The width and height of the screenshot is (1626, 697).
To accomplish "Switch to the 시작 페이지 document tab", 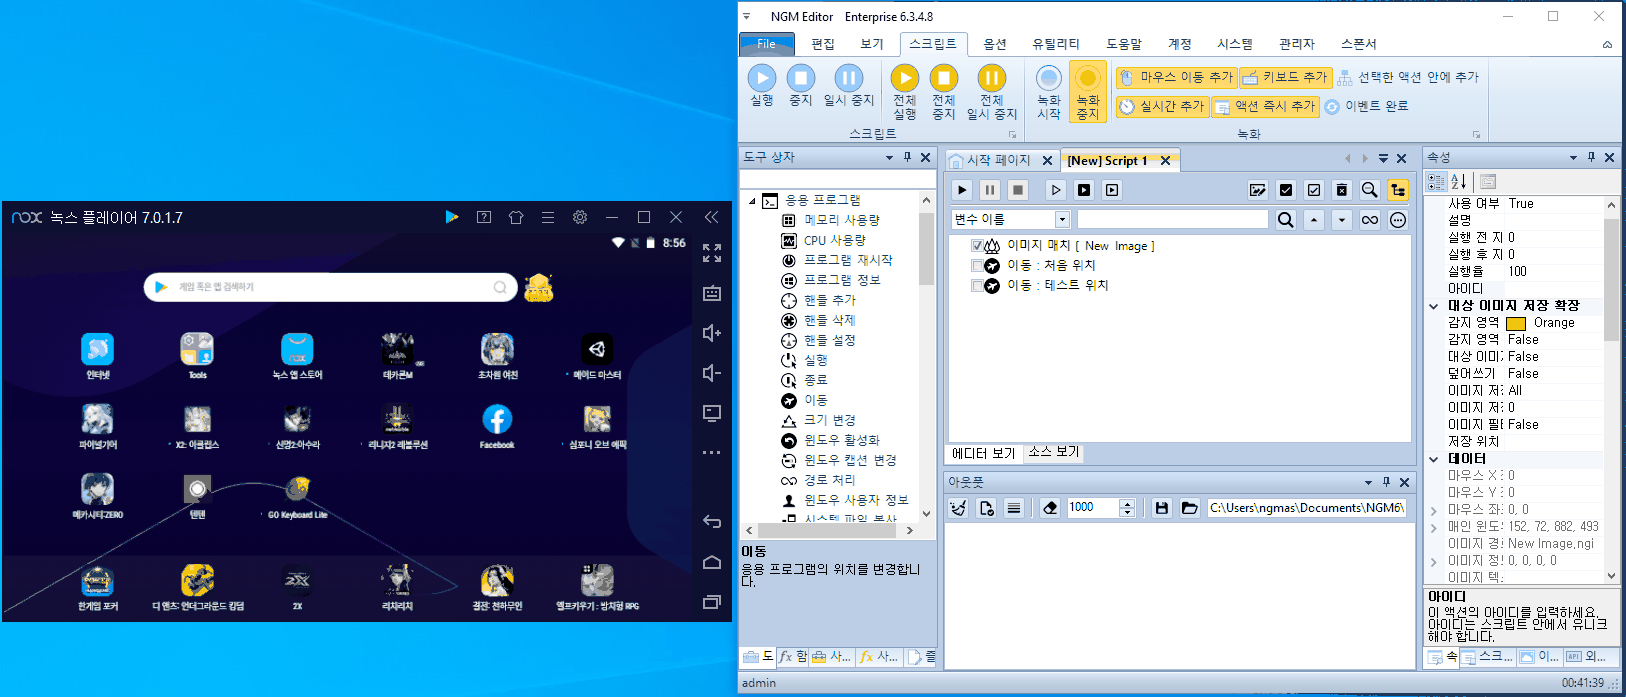I will [x=998, y=160].
